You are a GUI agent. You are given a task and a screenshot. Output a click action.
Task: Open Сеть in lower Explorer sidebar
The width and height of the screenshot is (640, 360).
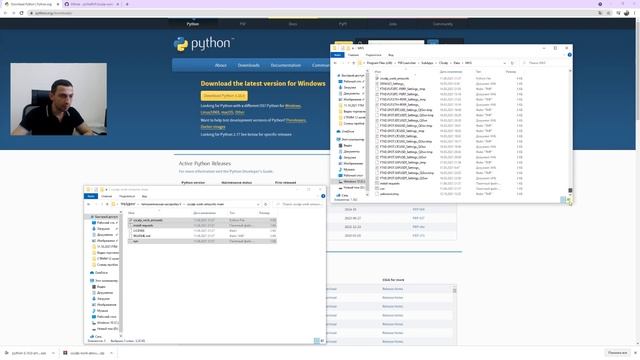tap(96, 336)
